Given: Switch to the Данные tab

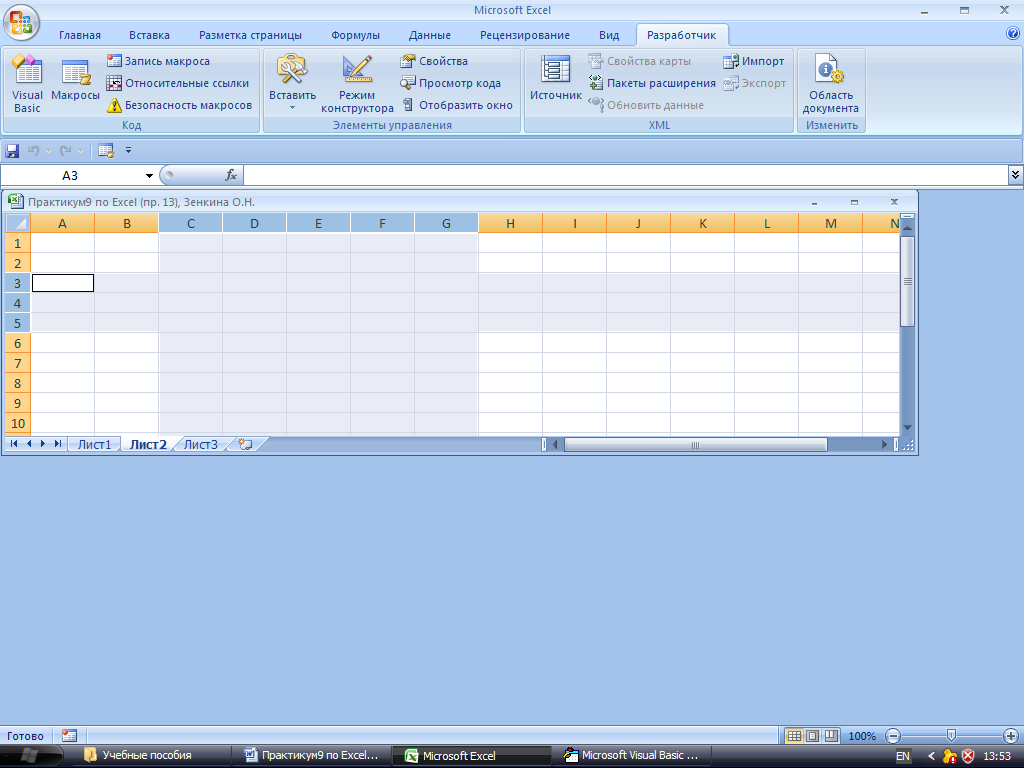Looking at the screenshot, I should click(x=430, y=35).
